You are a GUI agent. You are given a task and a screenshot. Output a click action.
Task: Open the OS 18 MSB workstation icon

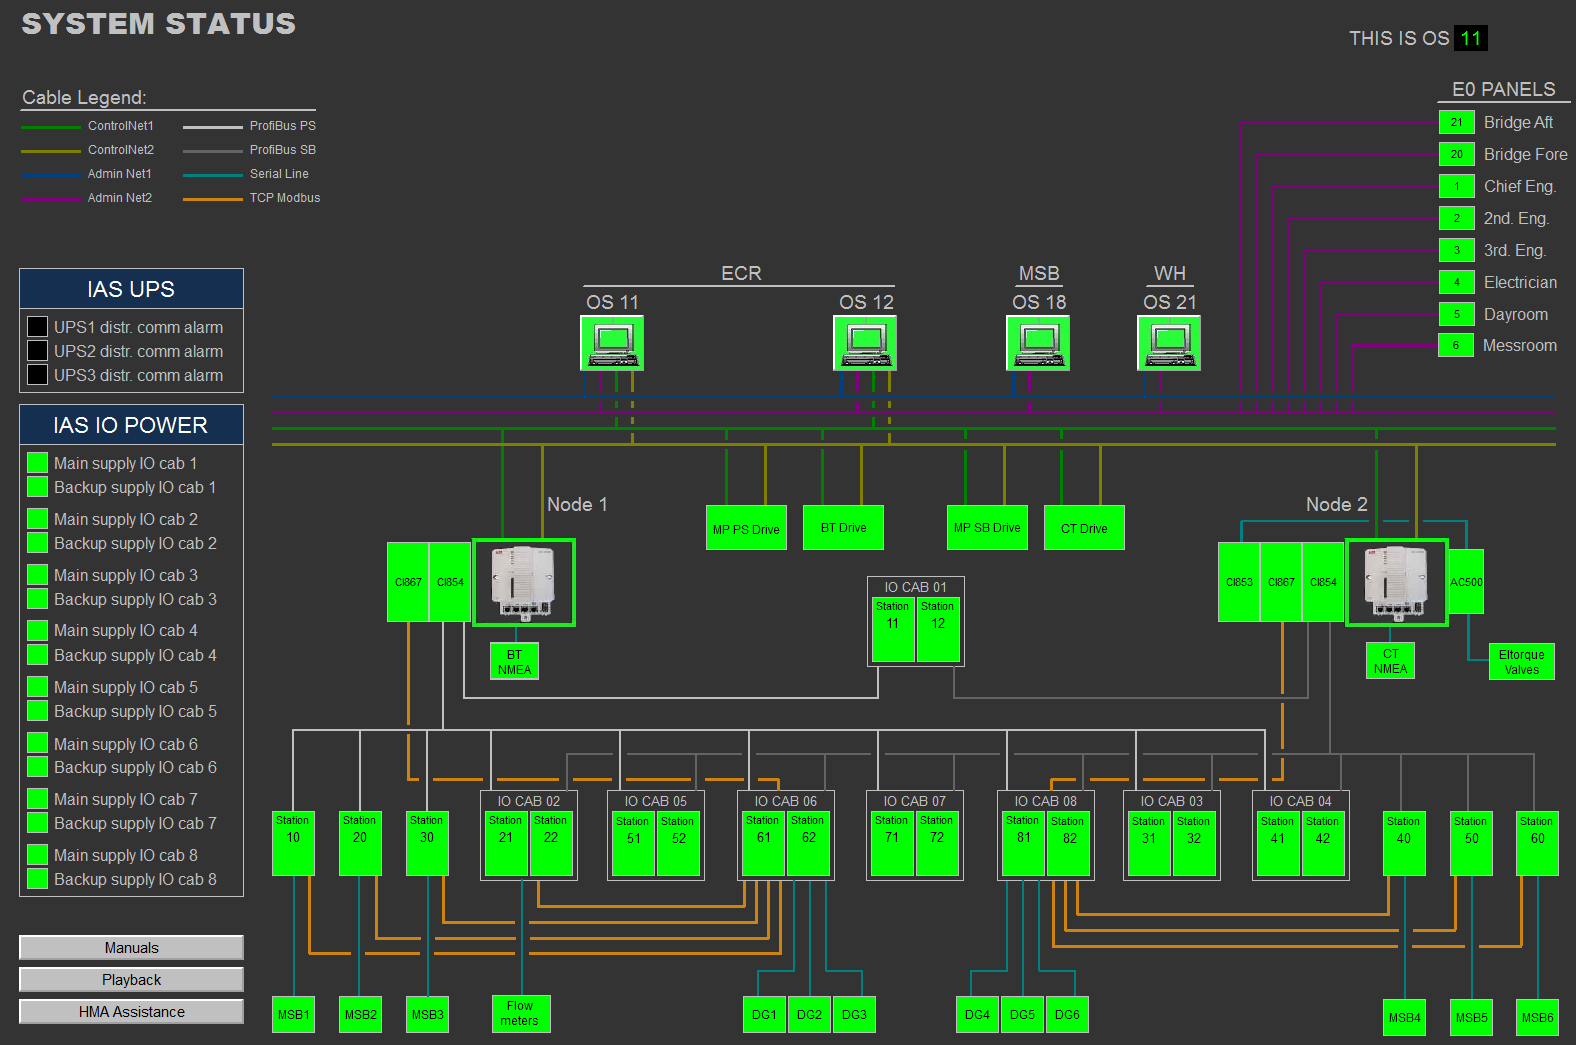(1038, 343)
